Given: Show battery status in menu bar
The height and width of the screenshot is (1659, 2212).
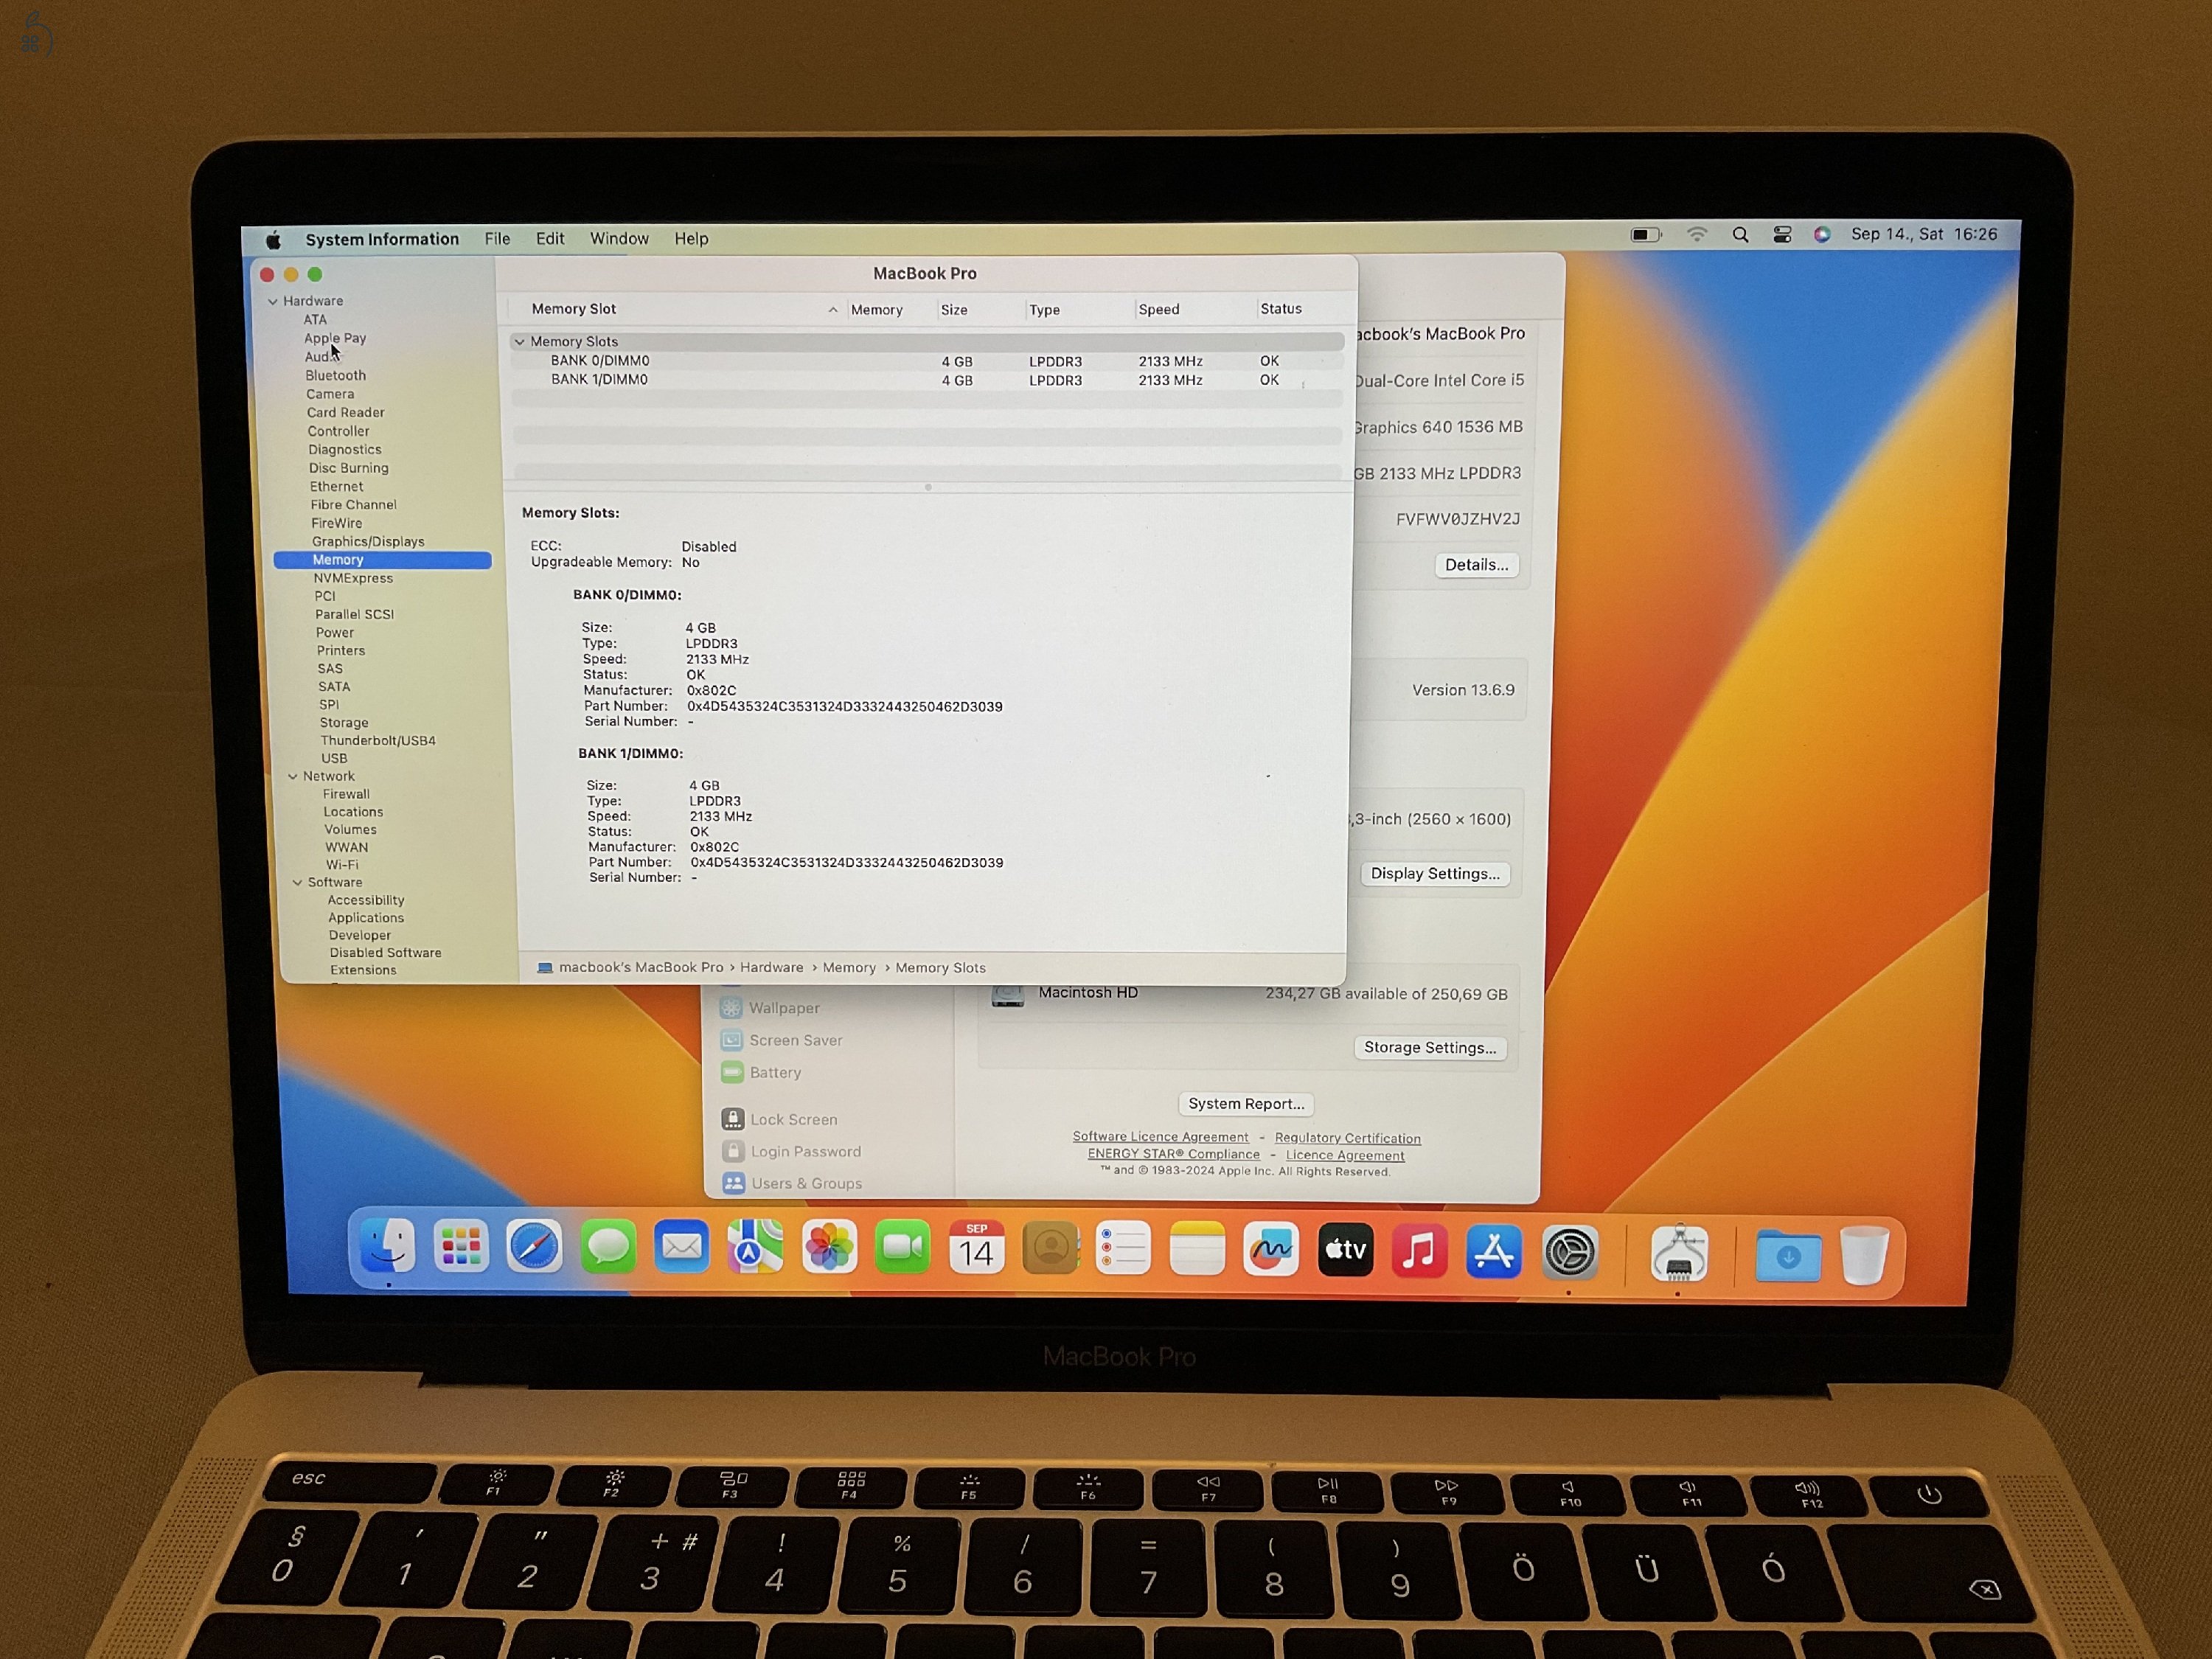Looking at the screenshot, I should (1646, 235).
